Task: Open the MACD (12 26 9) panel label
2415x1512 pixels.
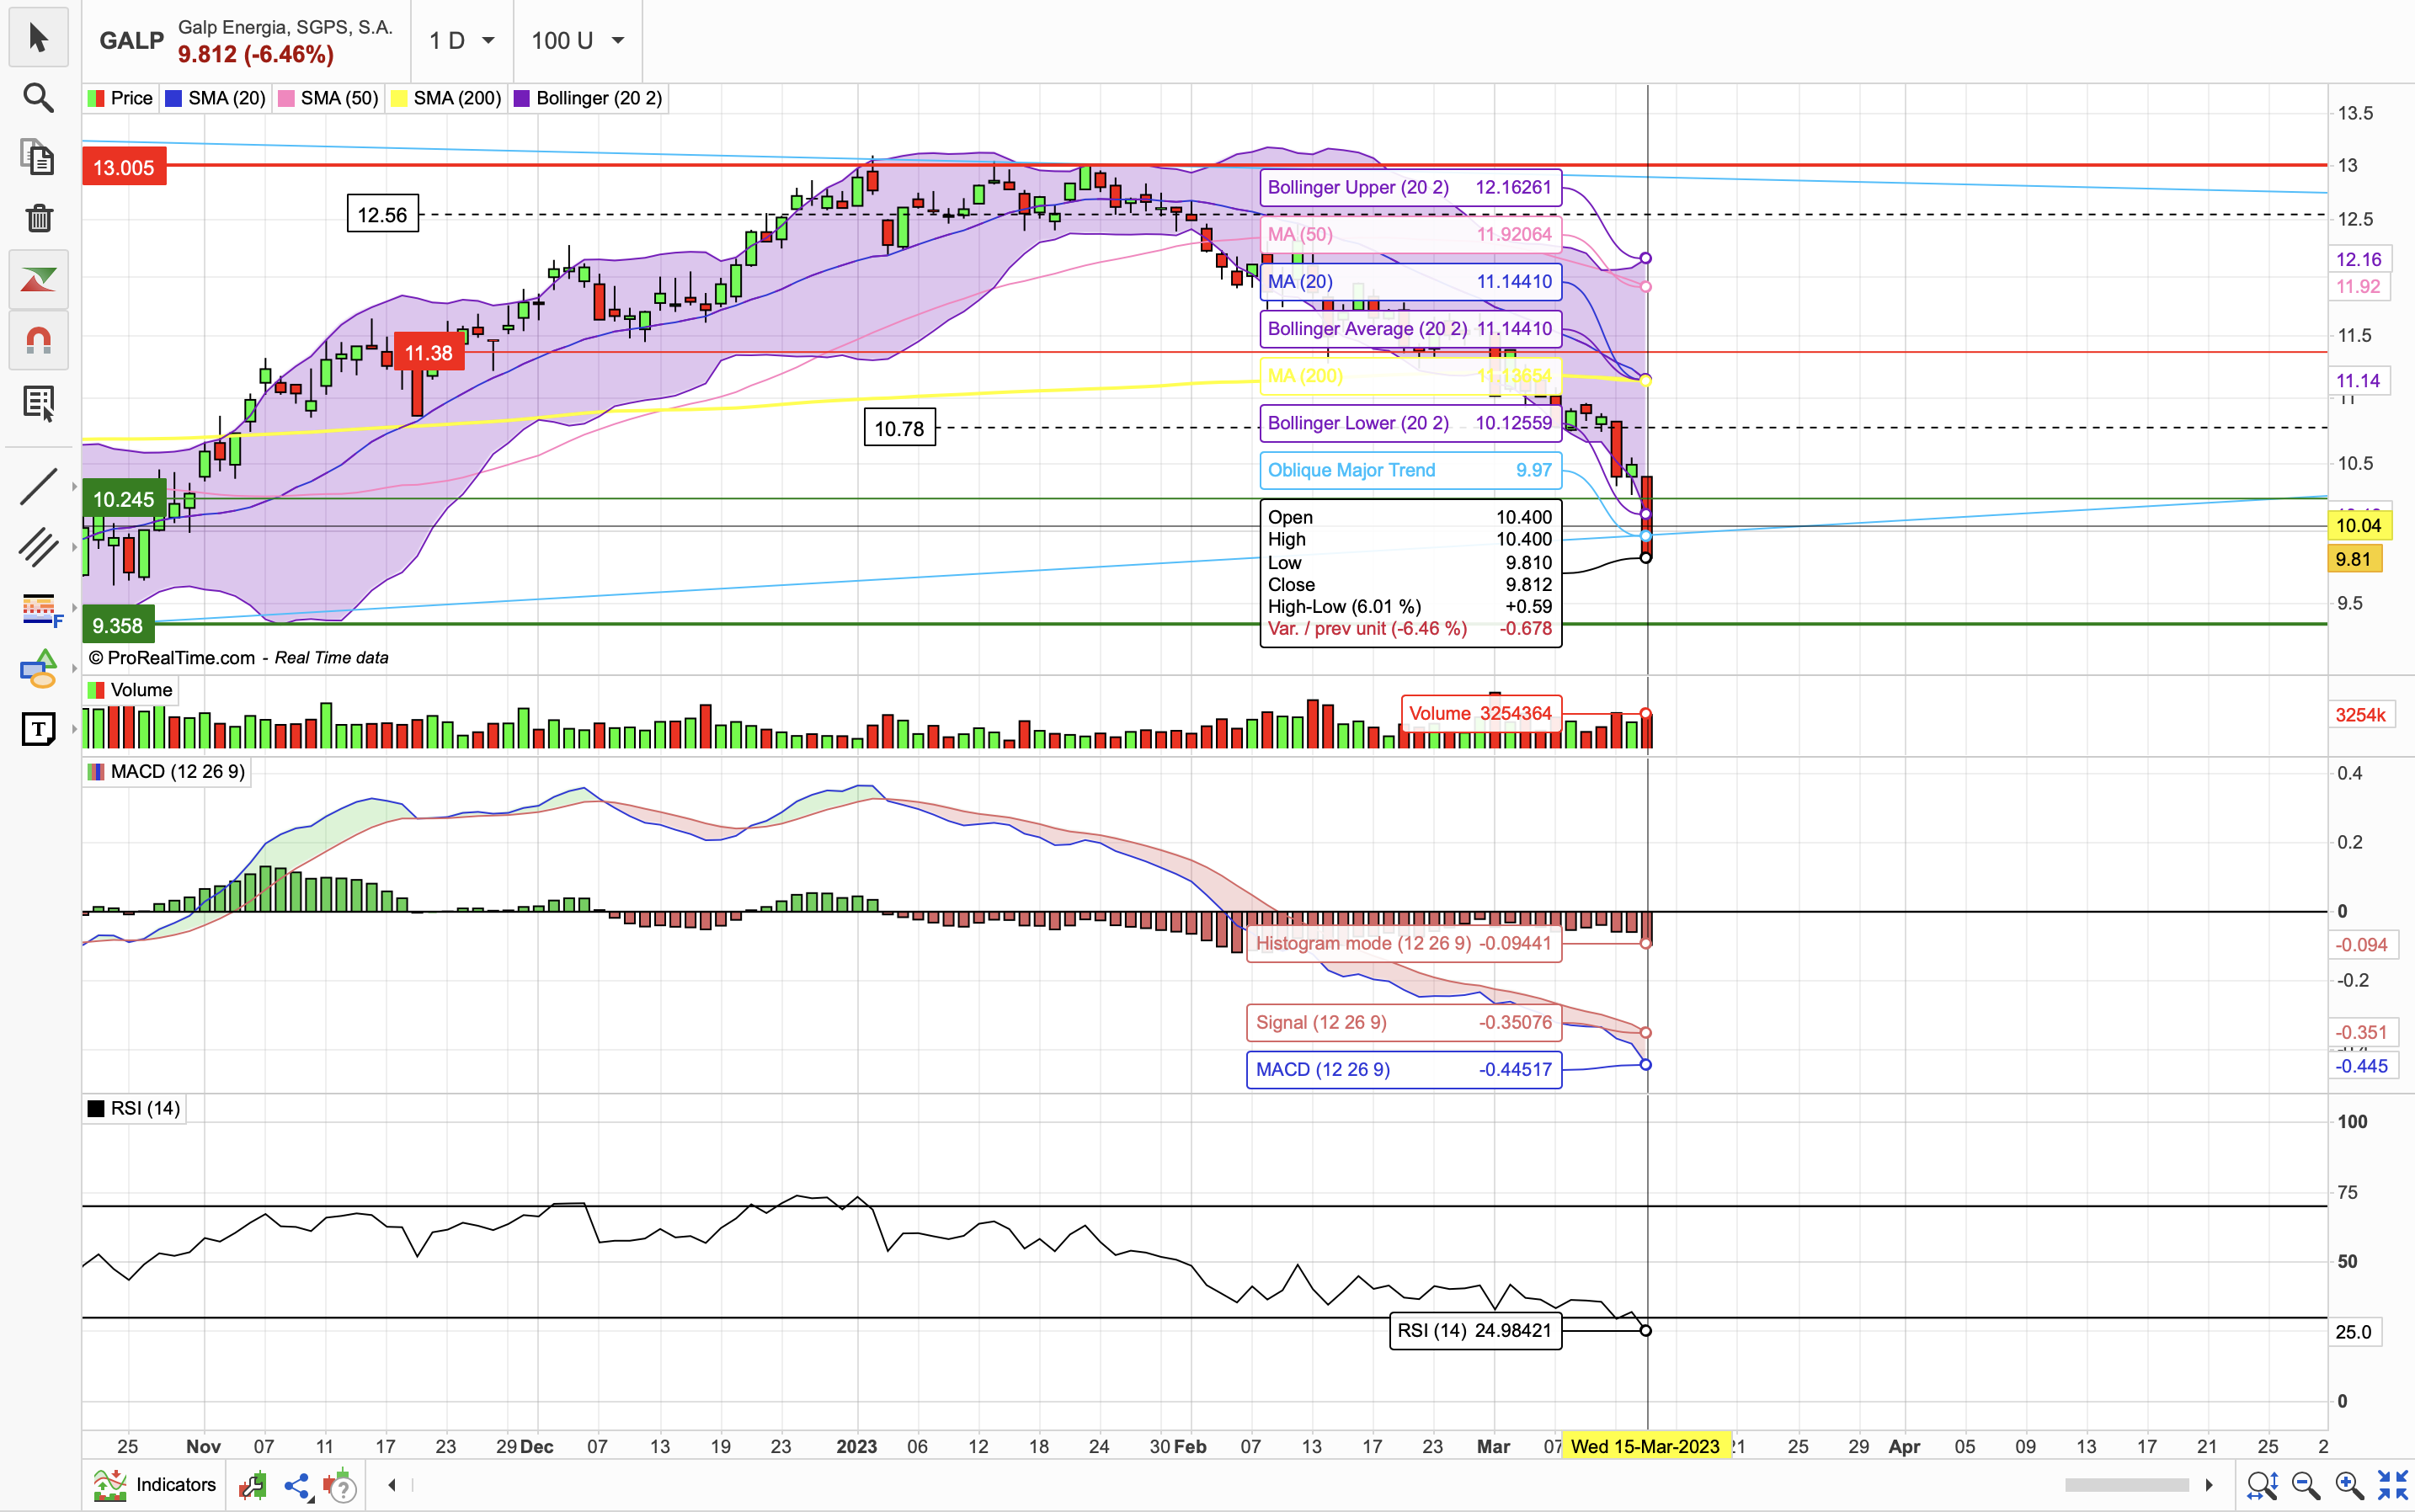Action: pos(166,772)
